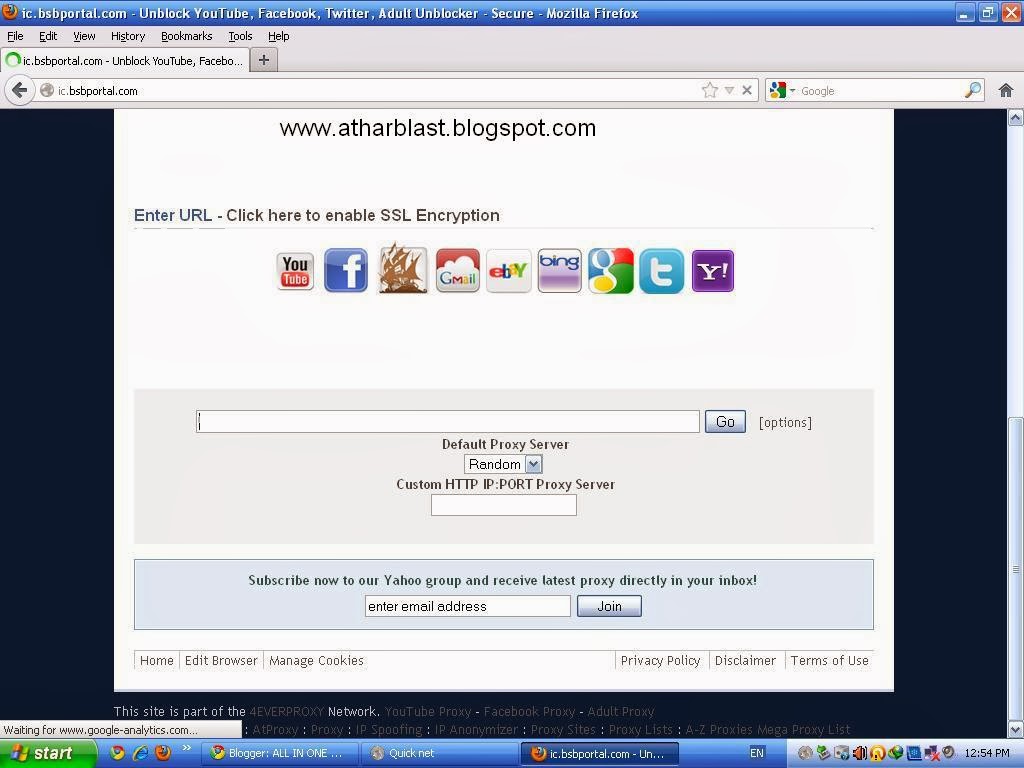Open the Default Proxy Server Random dropdown

click(503, 464)
